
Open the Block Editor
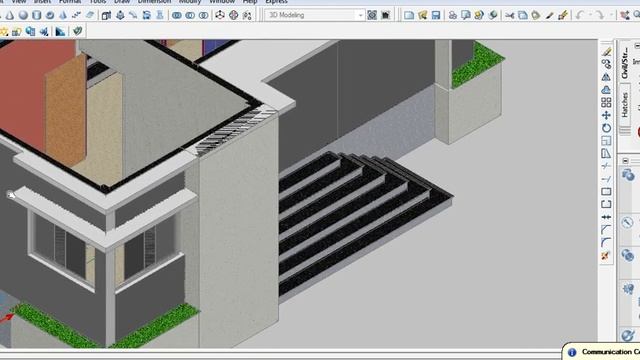[563, 16]
